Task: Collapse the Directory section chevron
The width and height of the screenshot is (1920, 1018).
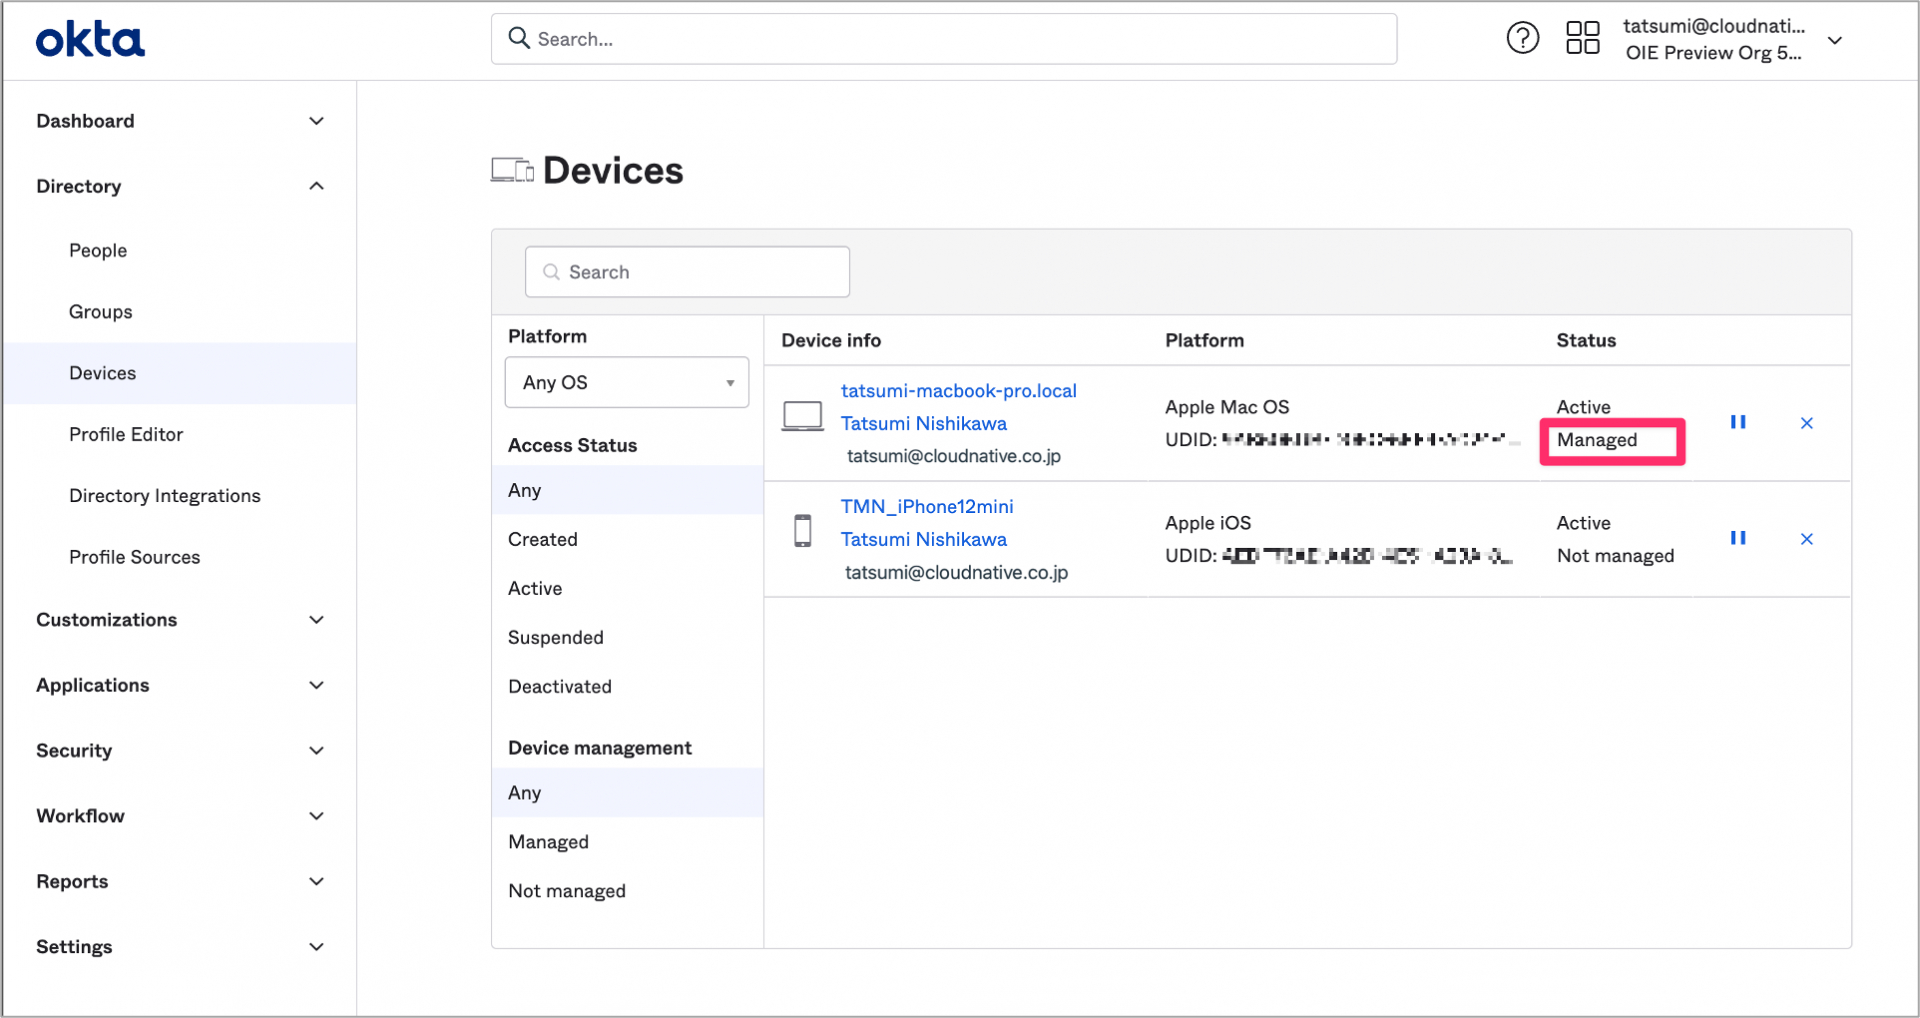Action: point(316,186)
